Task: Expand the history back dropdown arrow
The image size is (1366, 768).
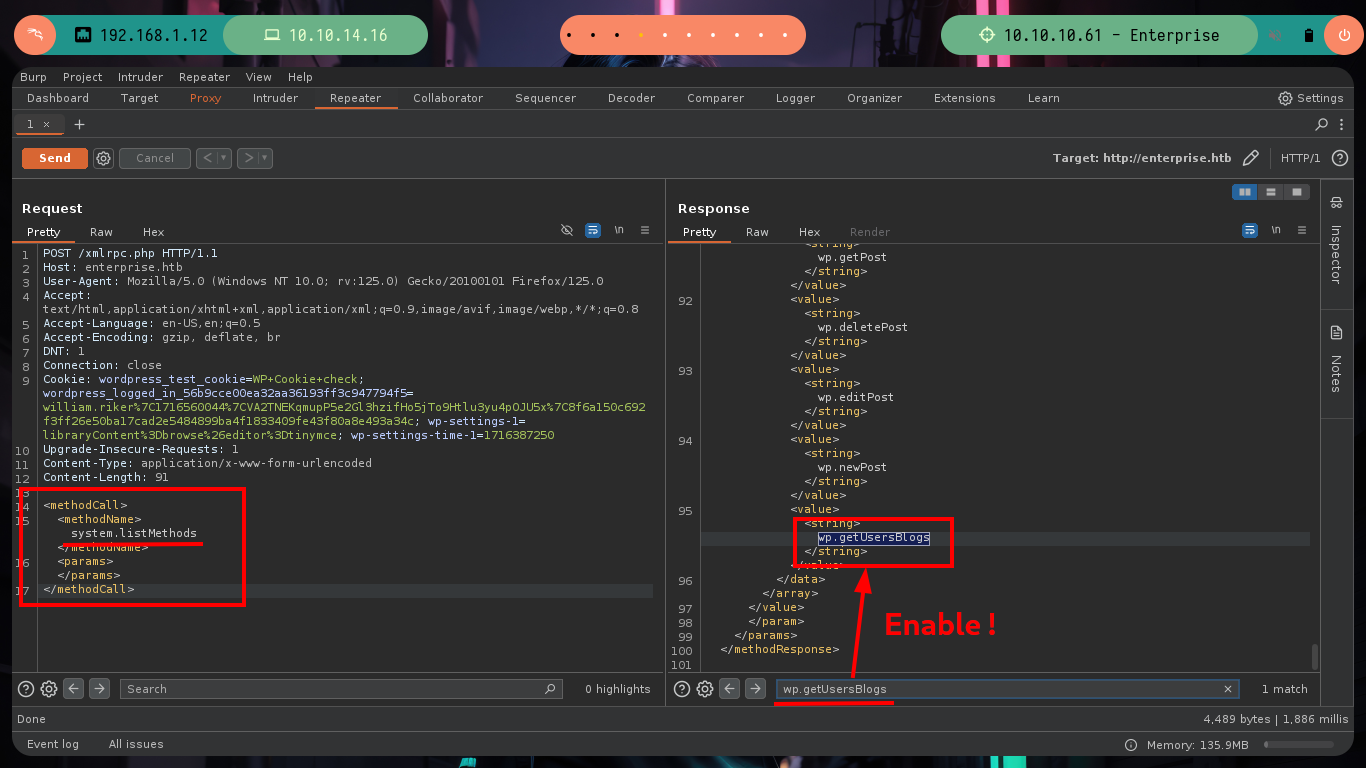Action: pos(224,158)
